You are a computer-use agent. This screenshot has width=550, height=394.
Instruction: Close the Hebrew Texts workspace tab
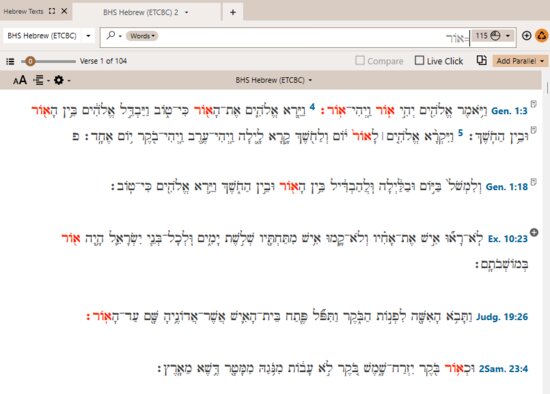tap(64, 11)
